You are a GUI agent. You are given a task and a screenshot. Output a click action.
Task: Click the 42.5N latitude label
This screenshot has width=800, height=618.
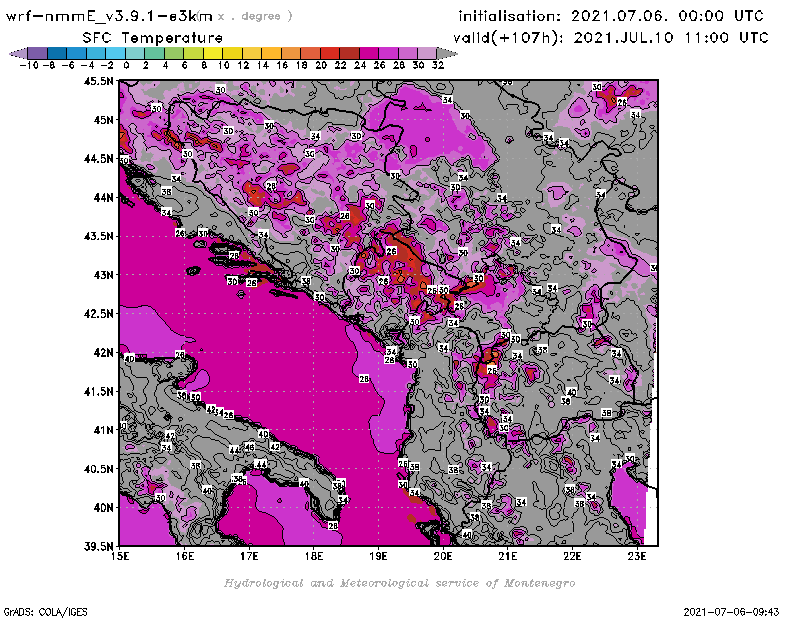coord(98,314)
